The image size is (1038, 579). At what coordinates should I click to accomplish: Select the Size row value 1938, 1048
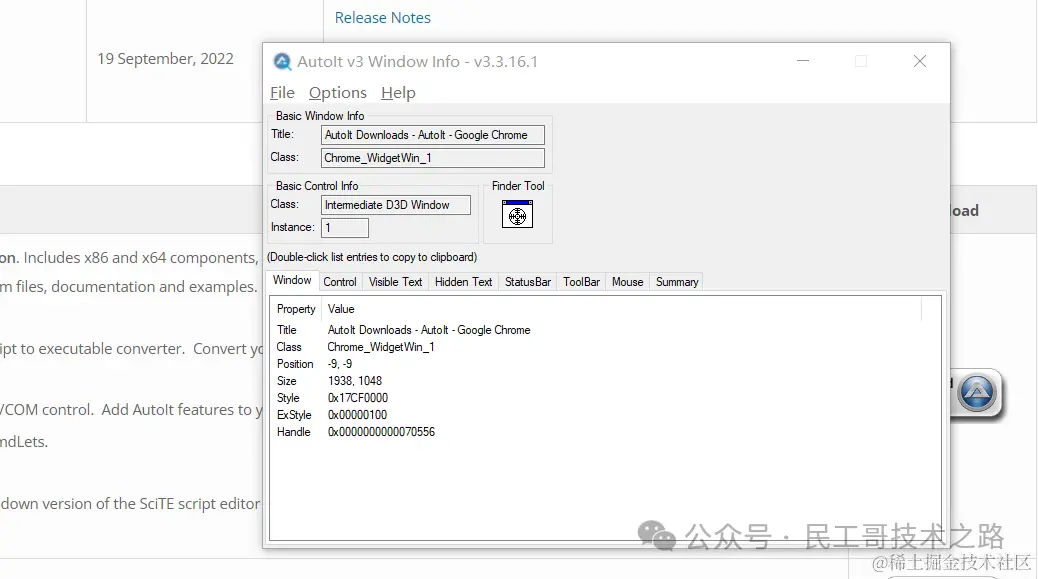pyautogui.click(x=355, y=381)
